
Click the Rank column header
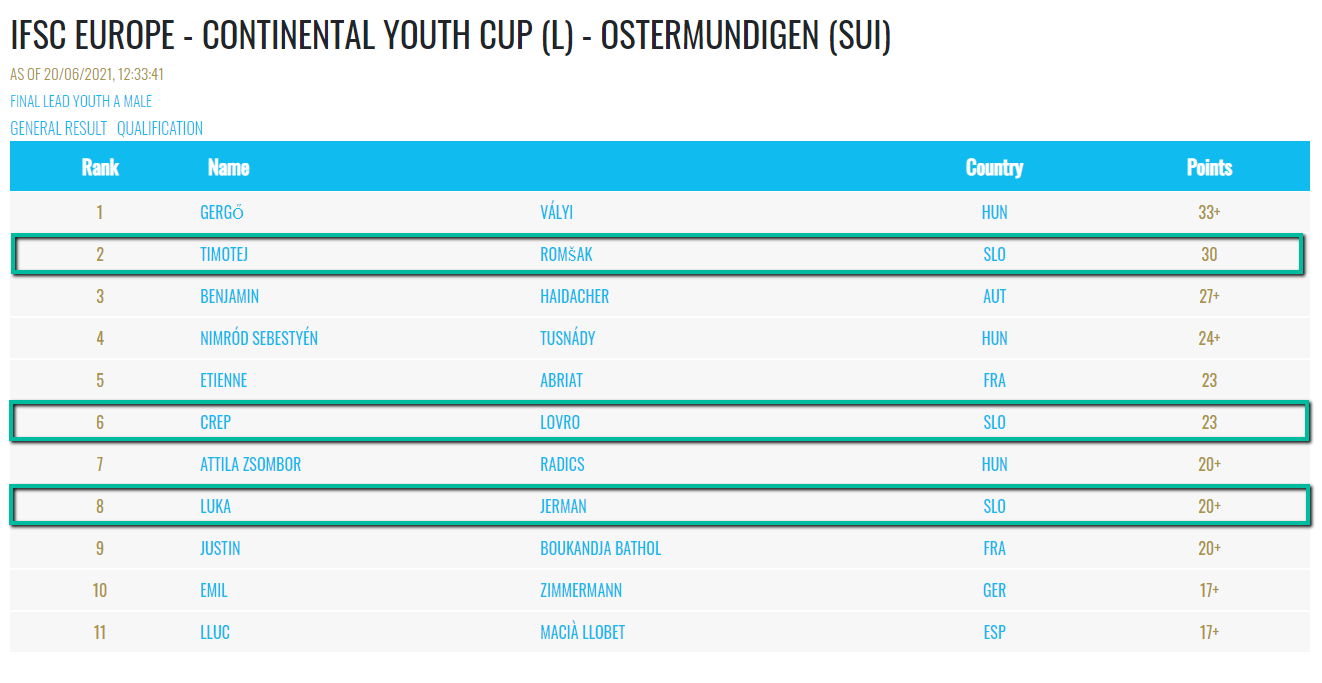tap(100, 167)
